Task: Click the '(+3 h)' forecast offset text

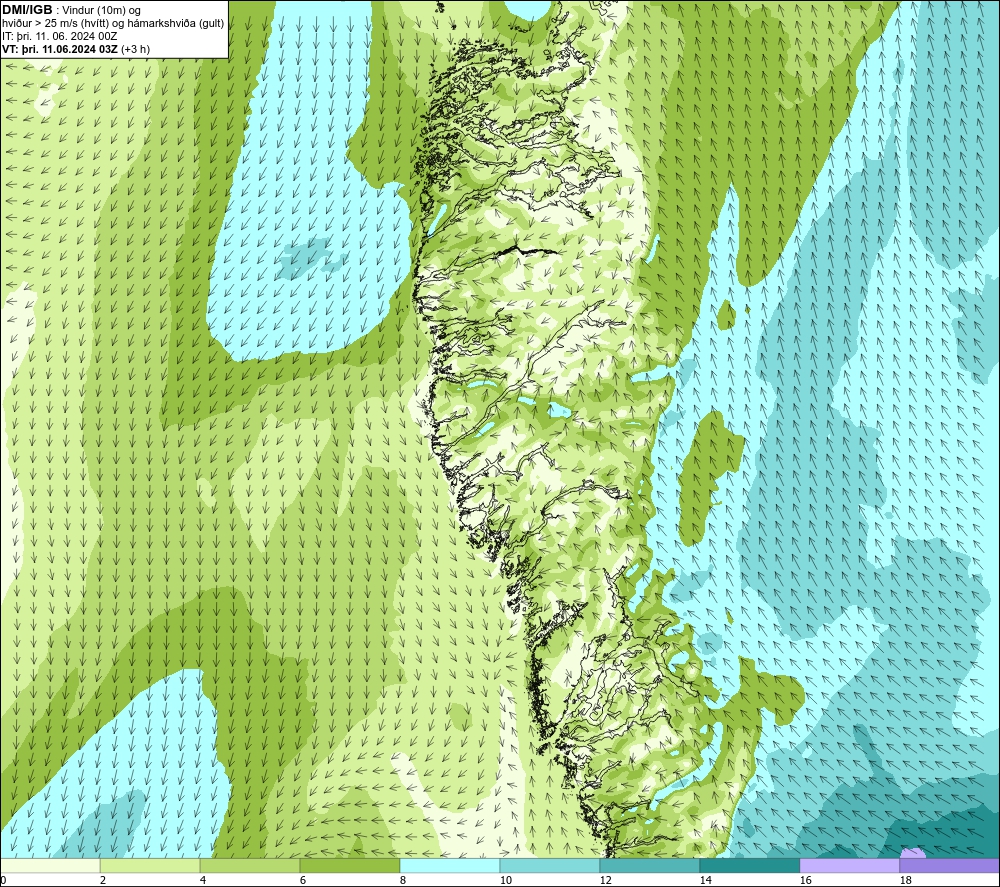Action: pos(135,49)
